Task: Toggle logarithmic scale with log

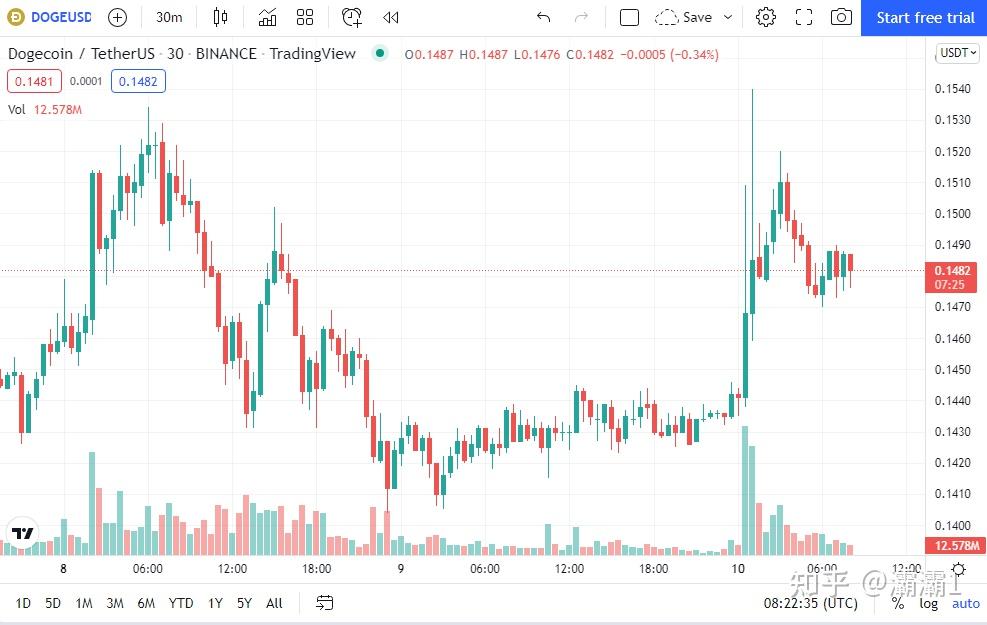Action: coord(928,603)
